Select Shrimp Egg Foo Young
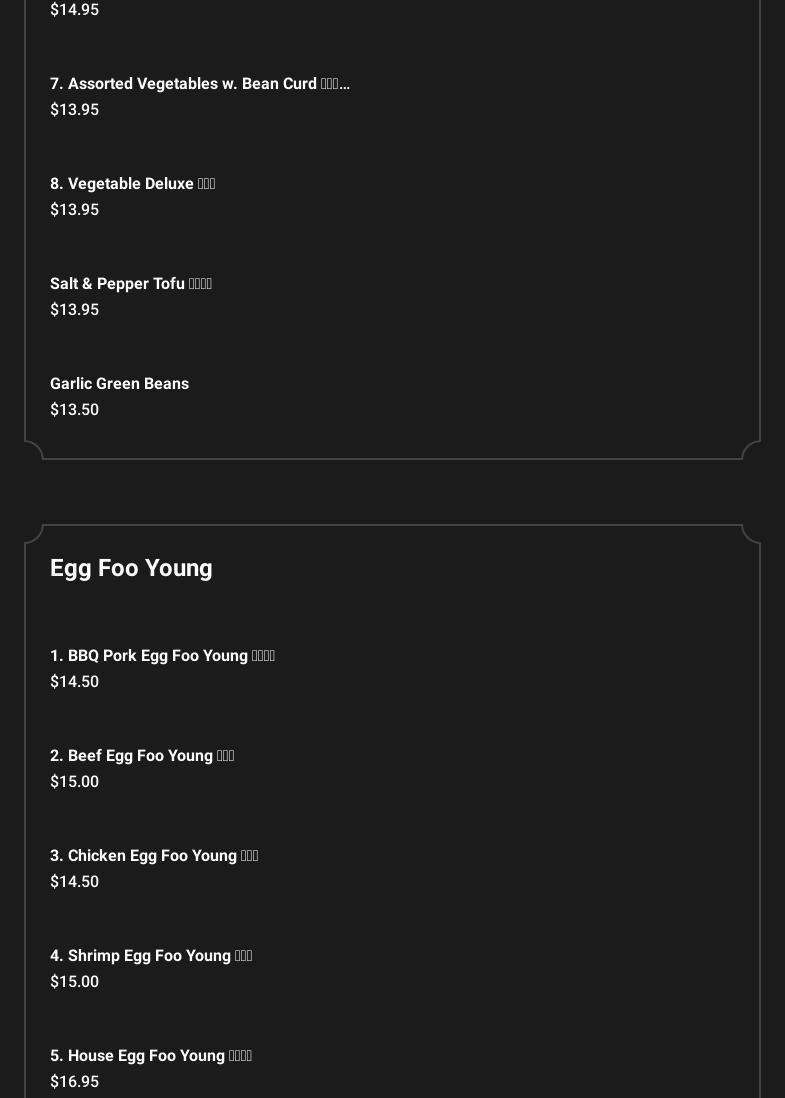The width and height of the screenshot is (785, 1098). [x=151, y=956]
